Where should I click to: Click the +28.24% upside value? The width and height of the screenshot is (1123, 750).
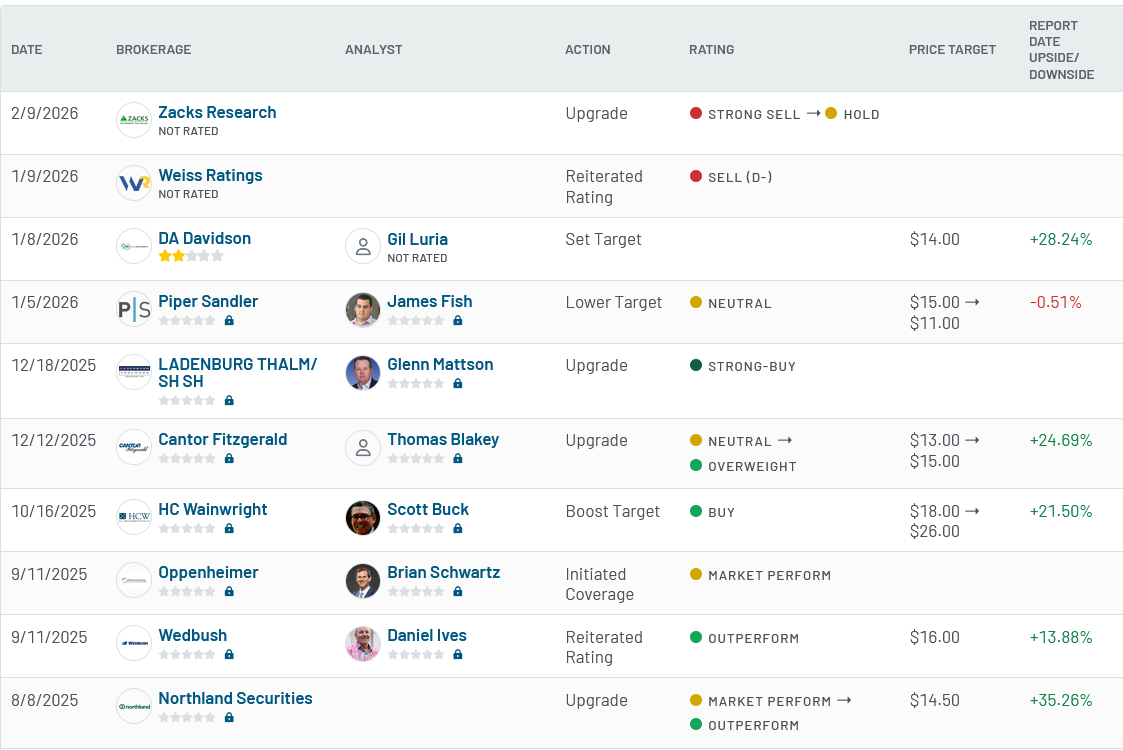[1061, 239]
